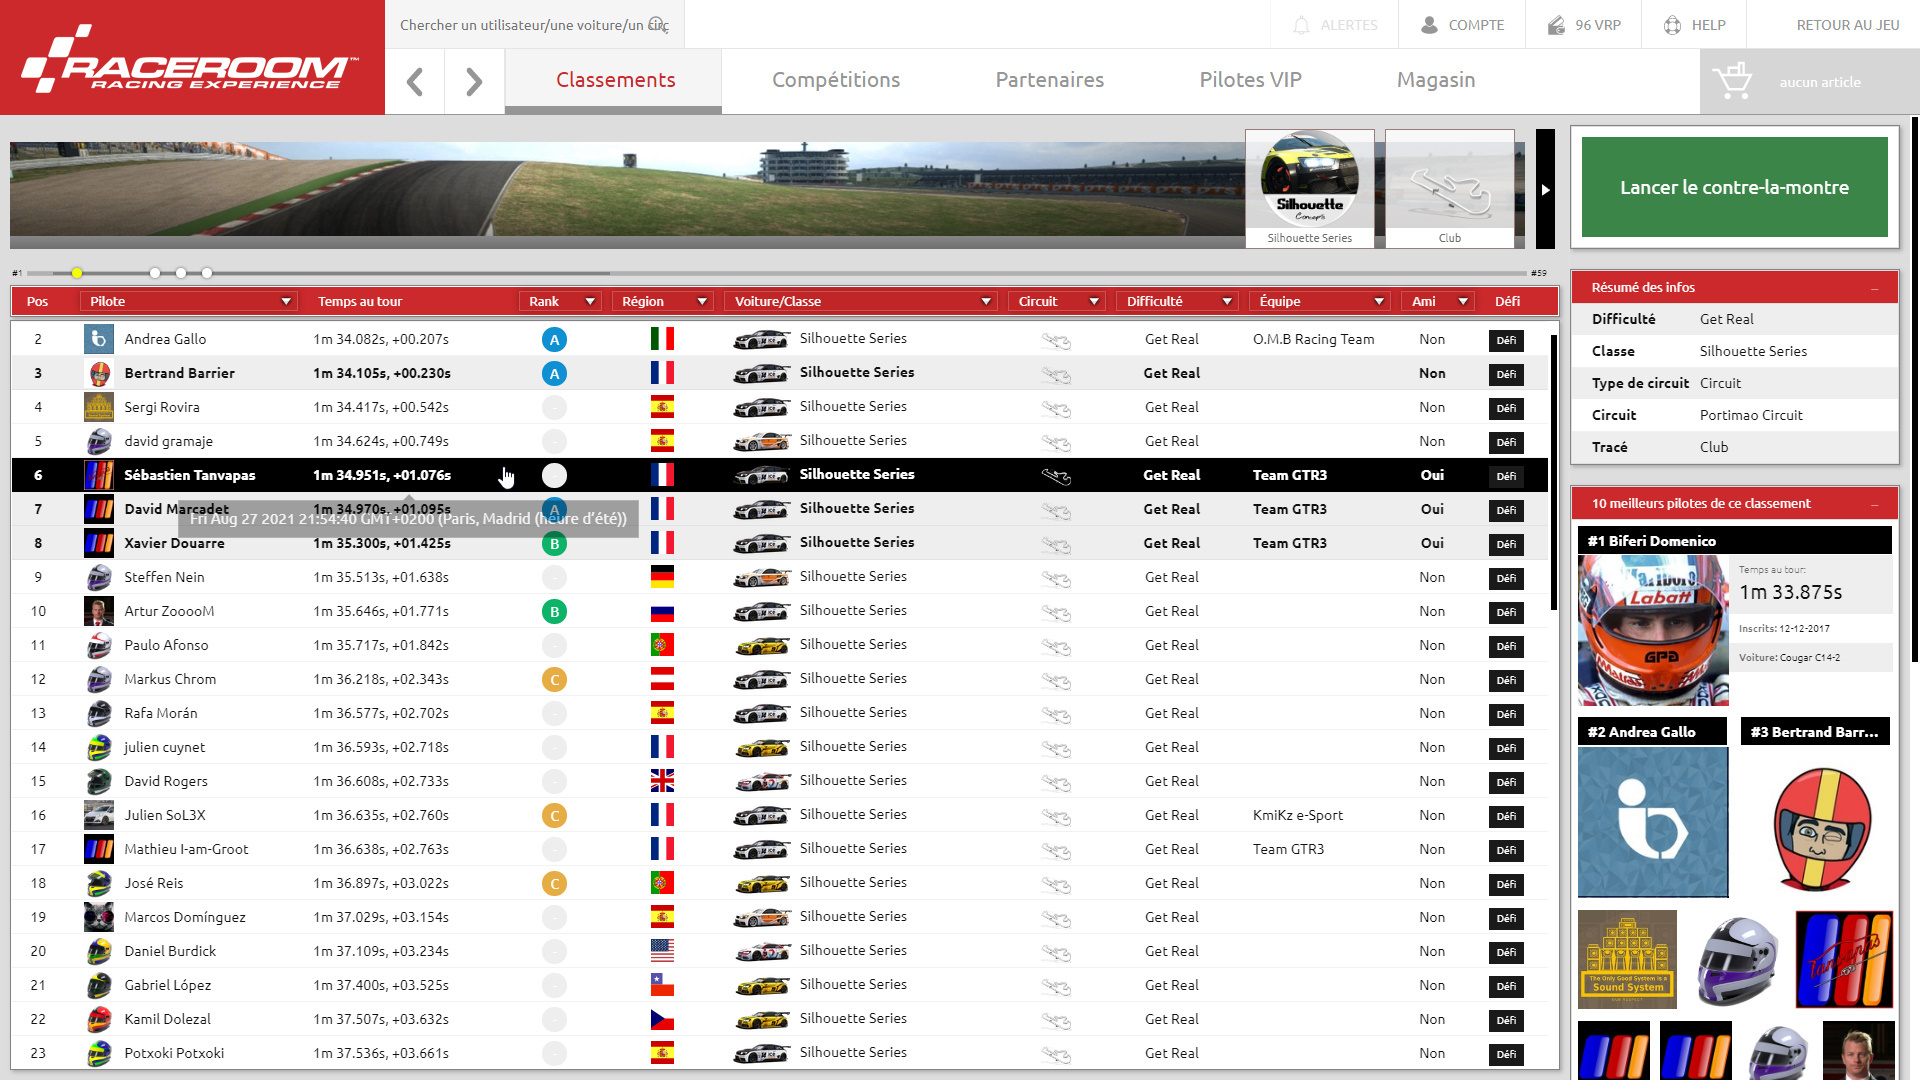
Task: Click the search magnifier icon
Action: [x=657, y=24]
